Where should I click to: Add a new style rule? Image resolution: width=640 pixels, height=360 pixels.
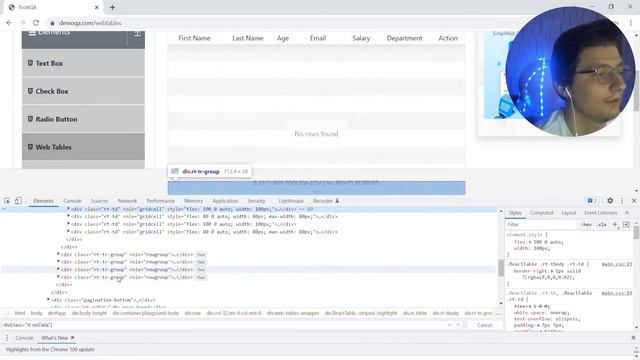[615, 224]
